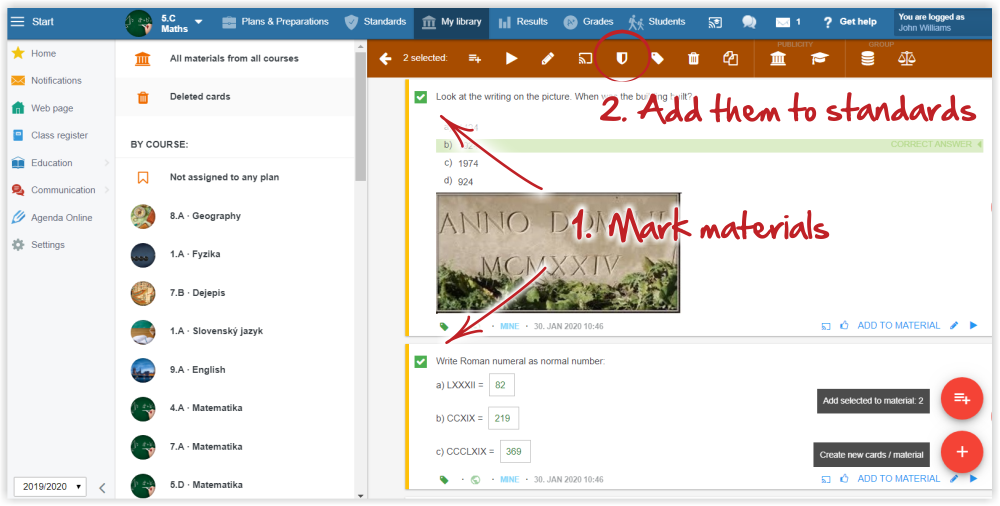Click the screen cast icon in header
Viewport: 1000px width, 506px height.
[715, 22]
